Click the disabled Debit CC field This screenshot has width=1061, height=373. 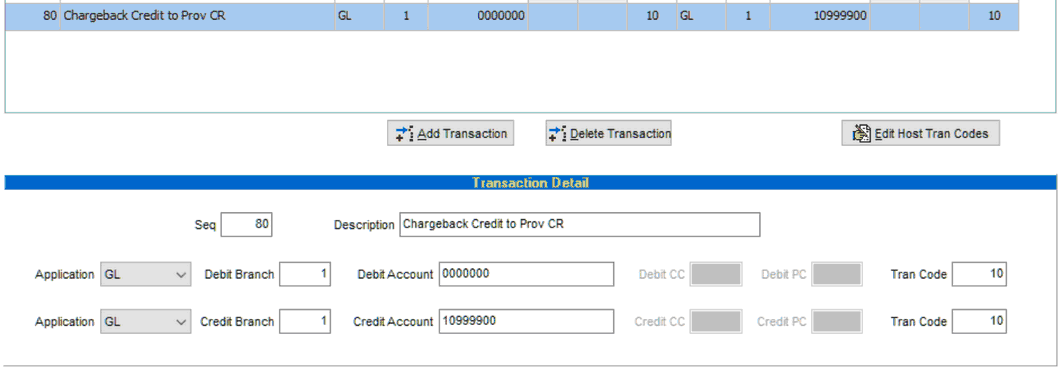[716, 275]
